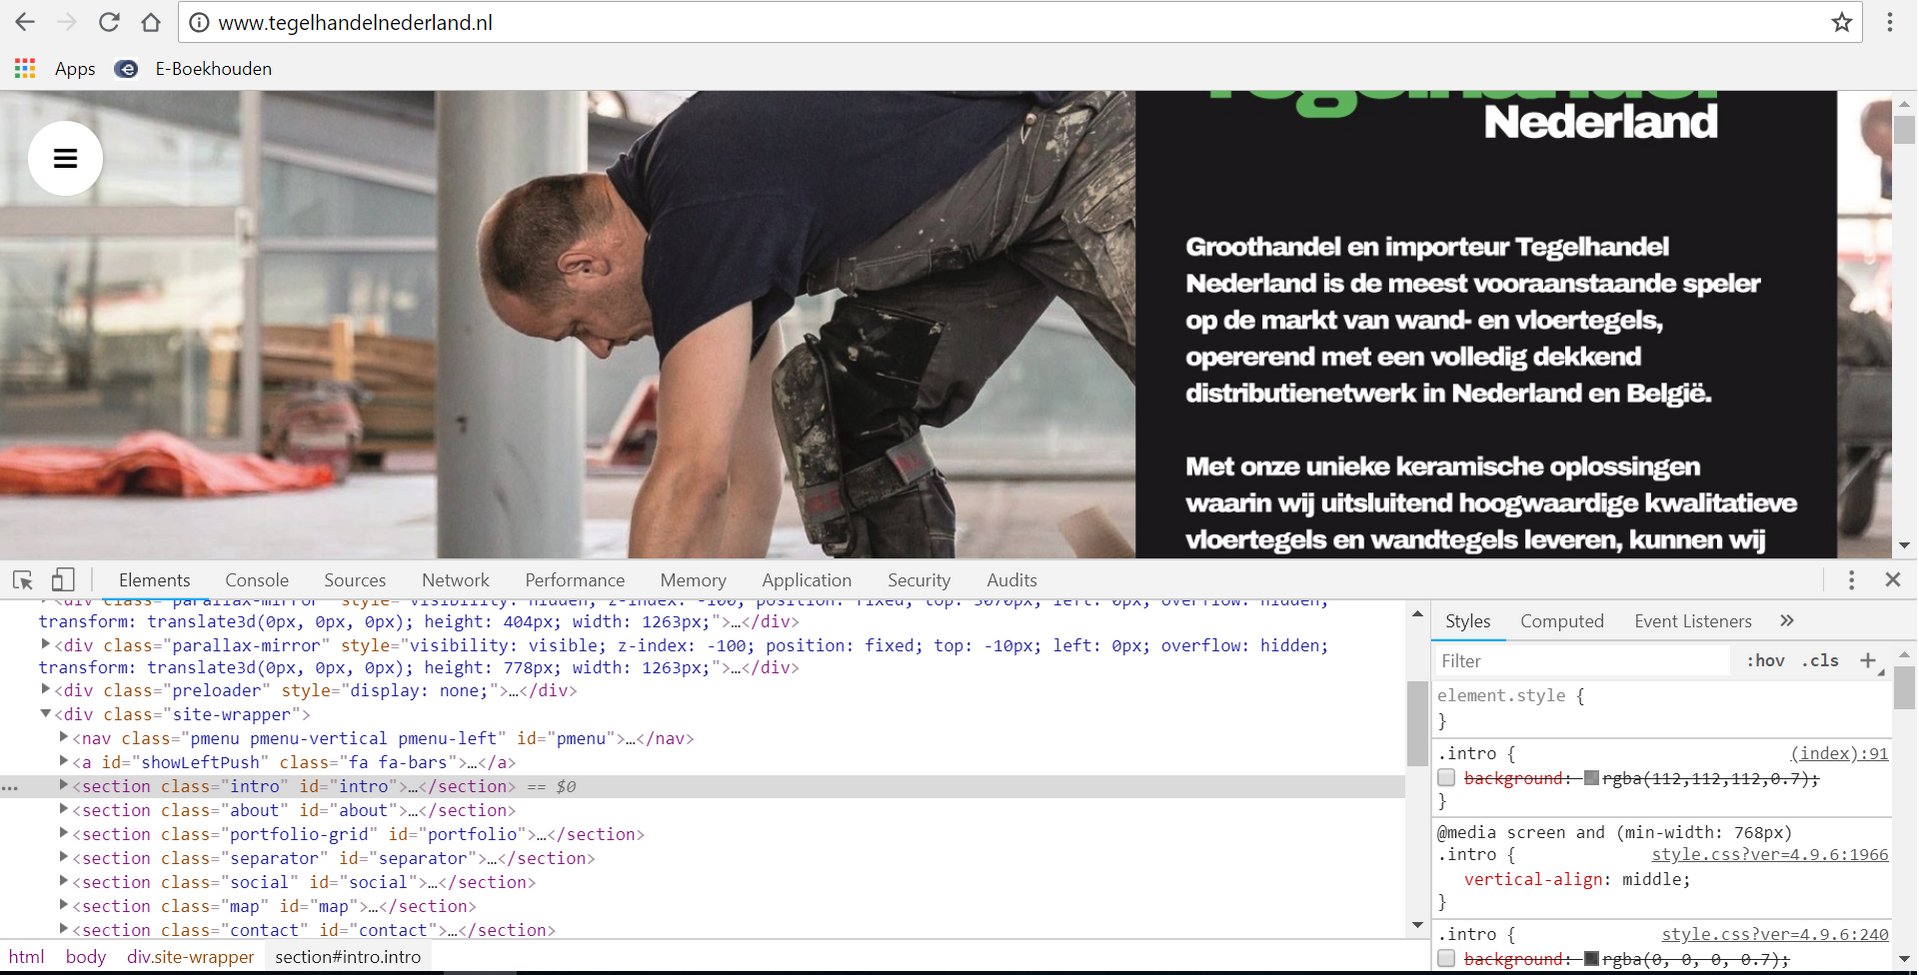
Task: Expand the about section node
Action: (x=64, y=810)
